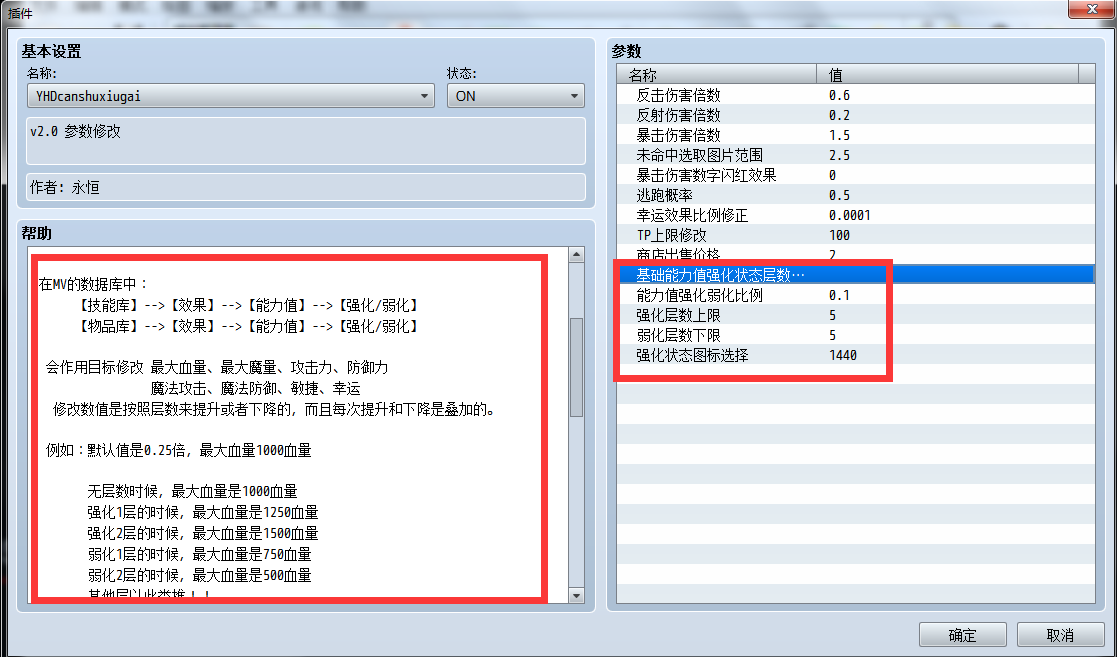
Task: Select the 暴击伤害数字闪红效果 parameter row
Action: click(856, 175)
